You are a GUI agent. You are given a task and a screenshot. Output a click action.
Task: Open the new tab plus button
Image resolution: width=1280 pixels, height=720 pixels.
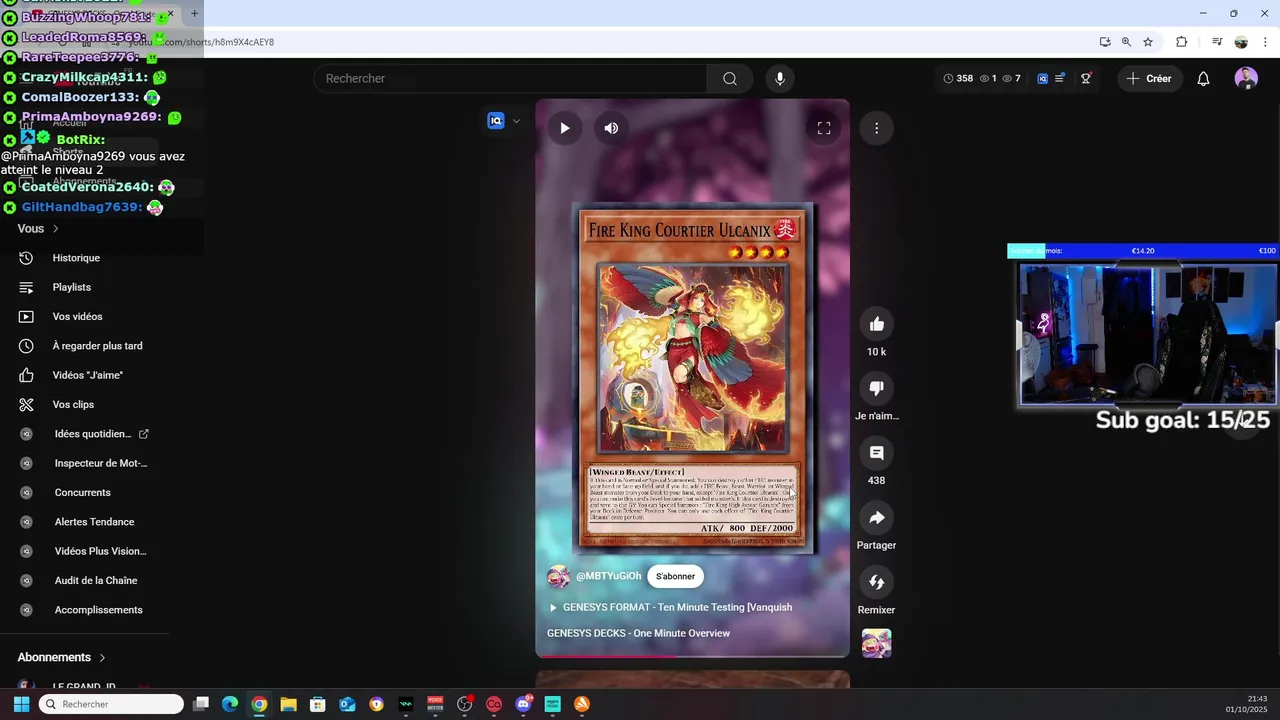195,14
